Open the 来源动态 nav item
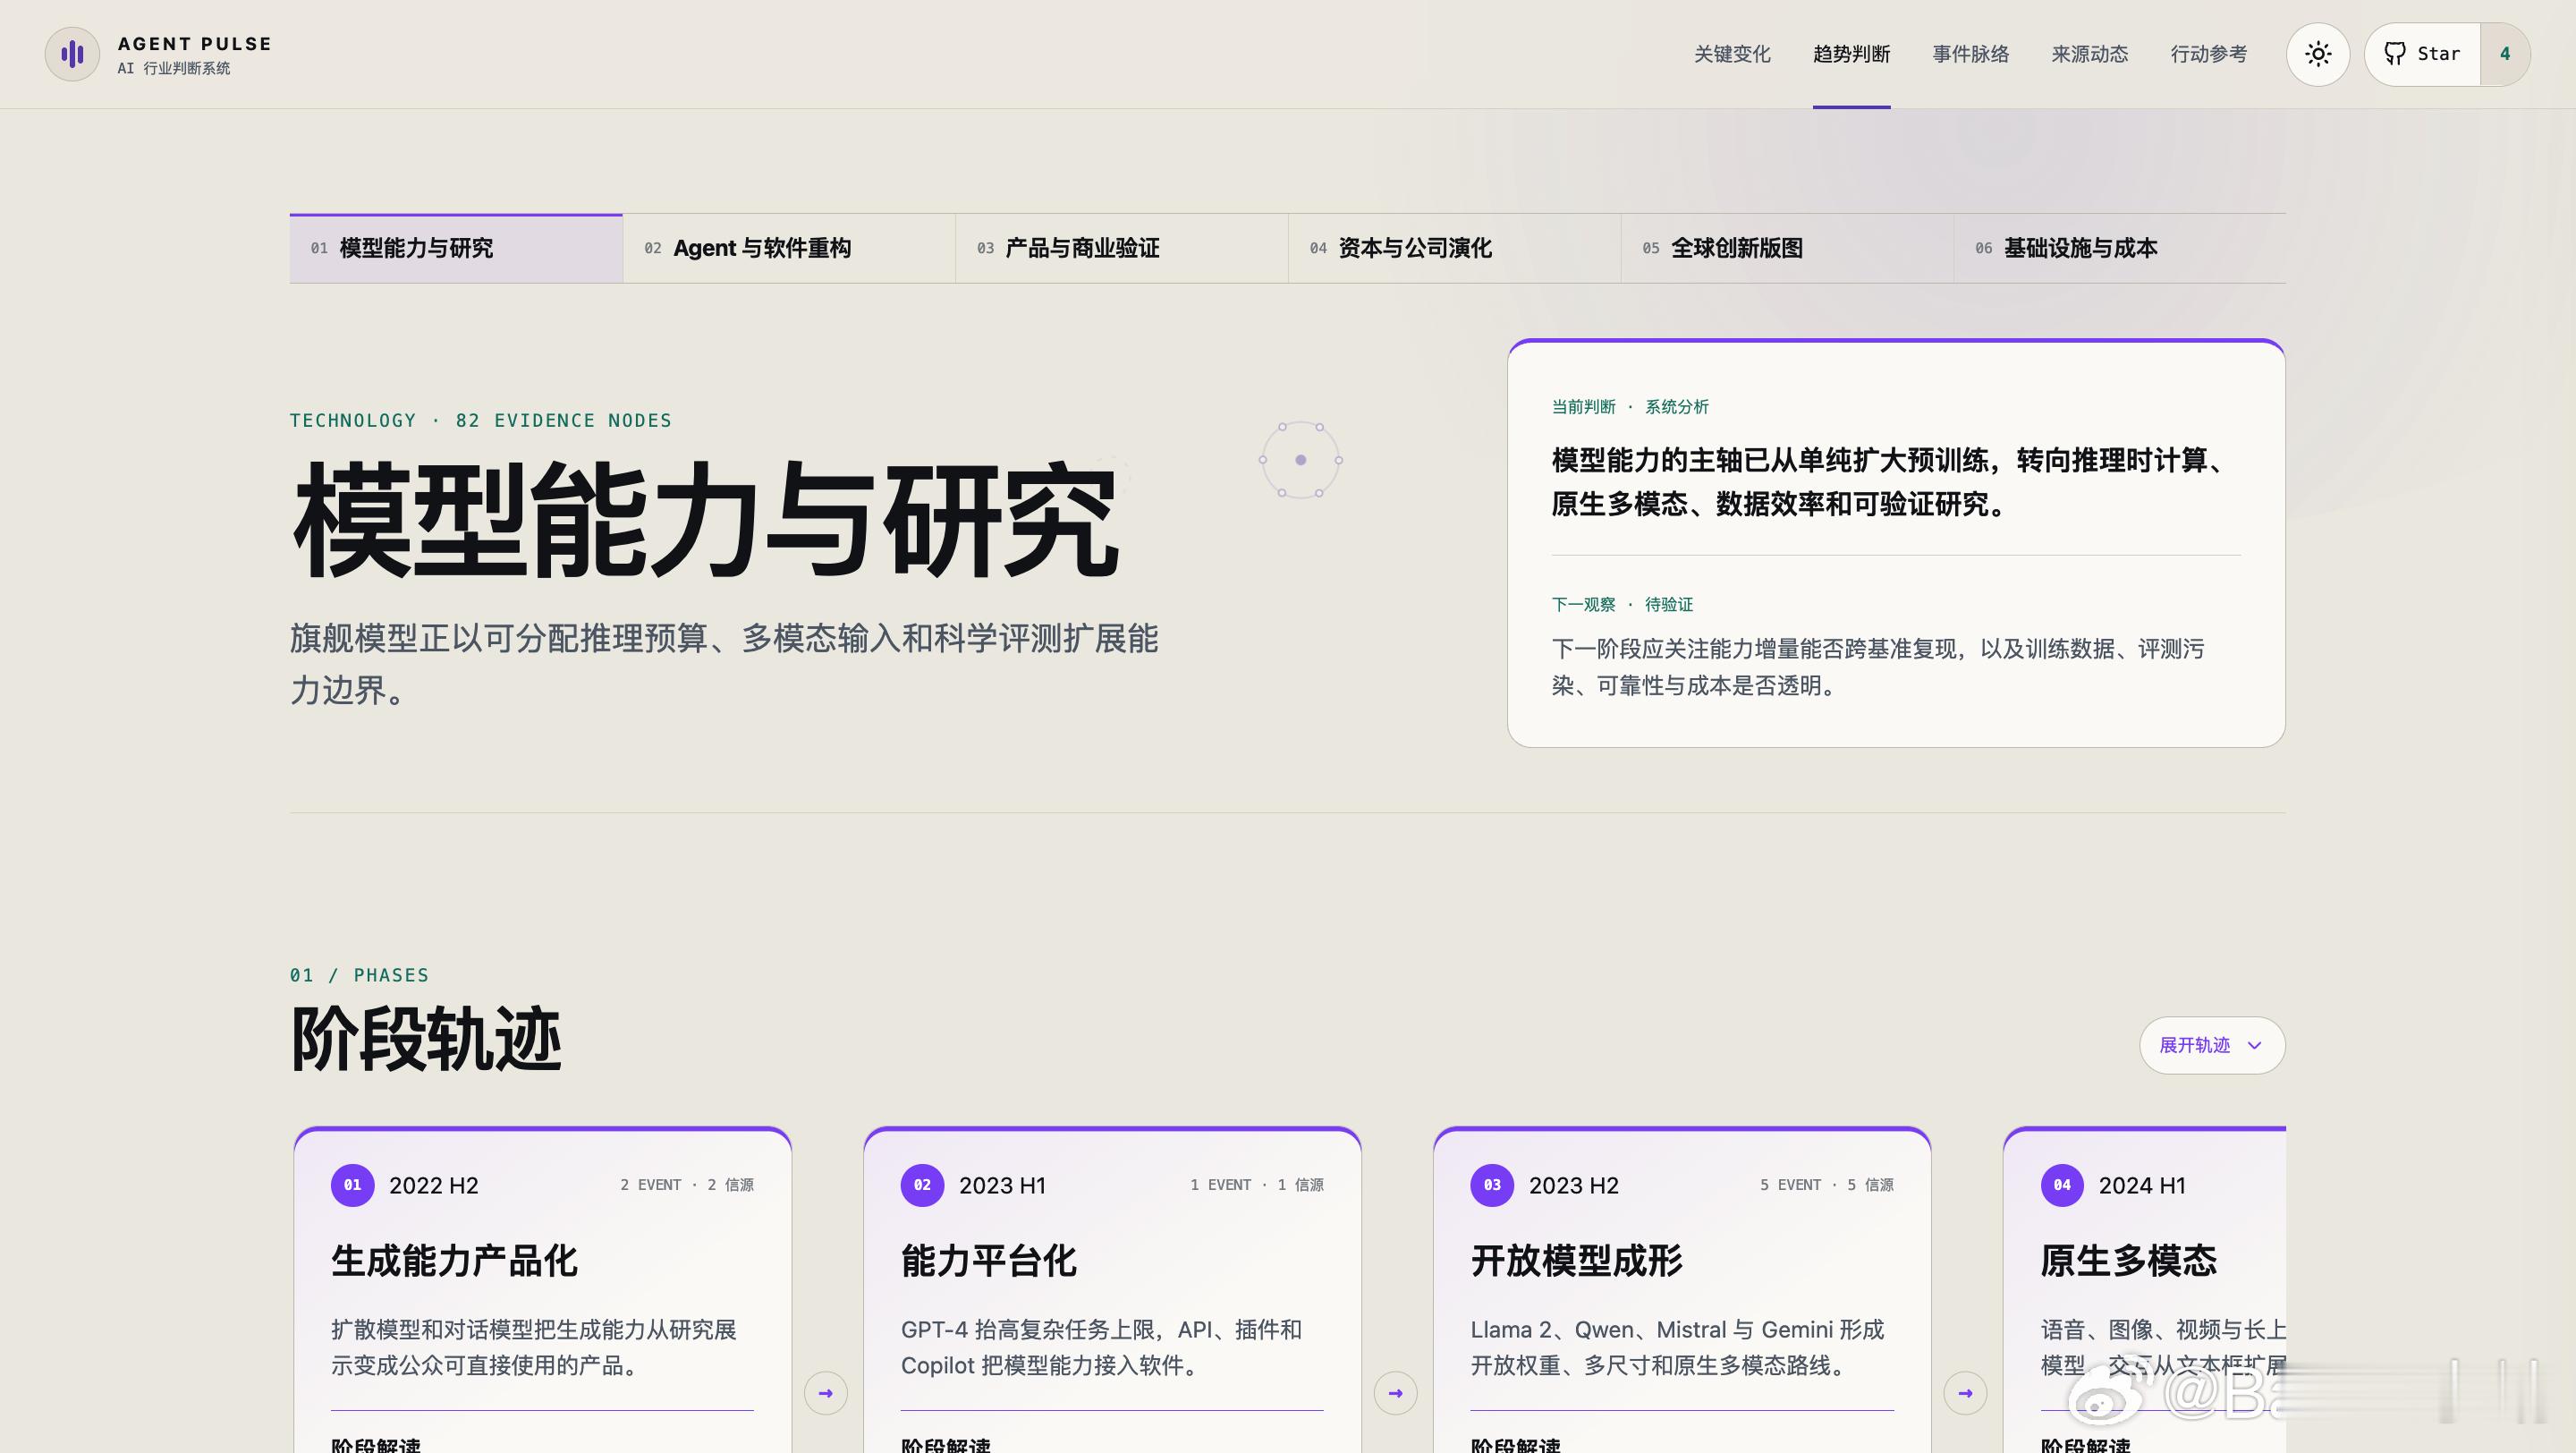Screen dimensions: 2576x1453 [x=2089, y=54]
